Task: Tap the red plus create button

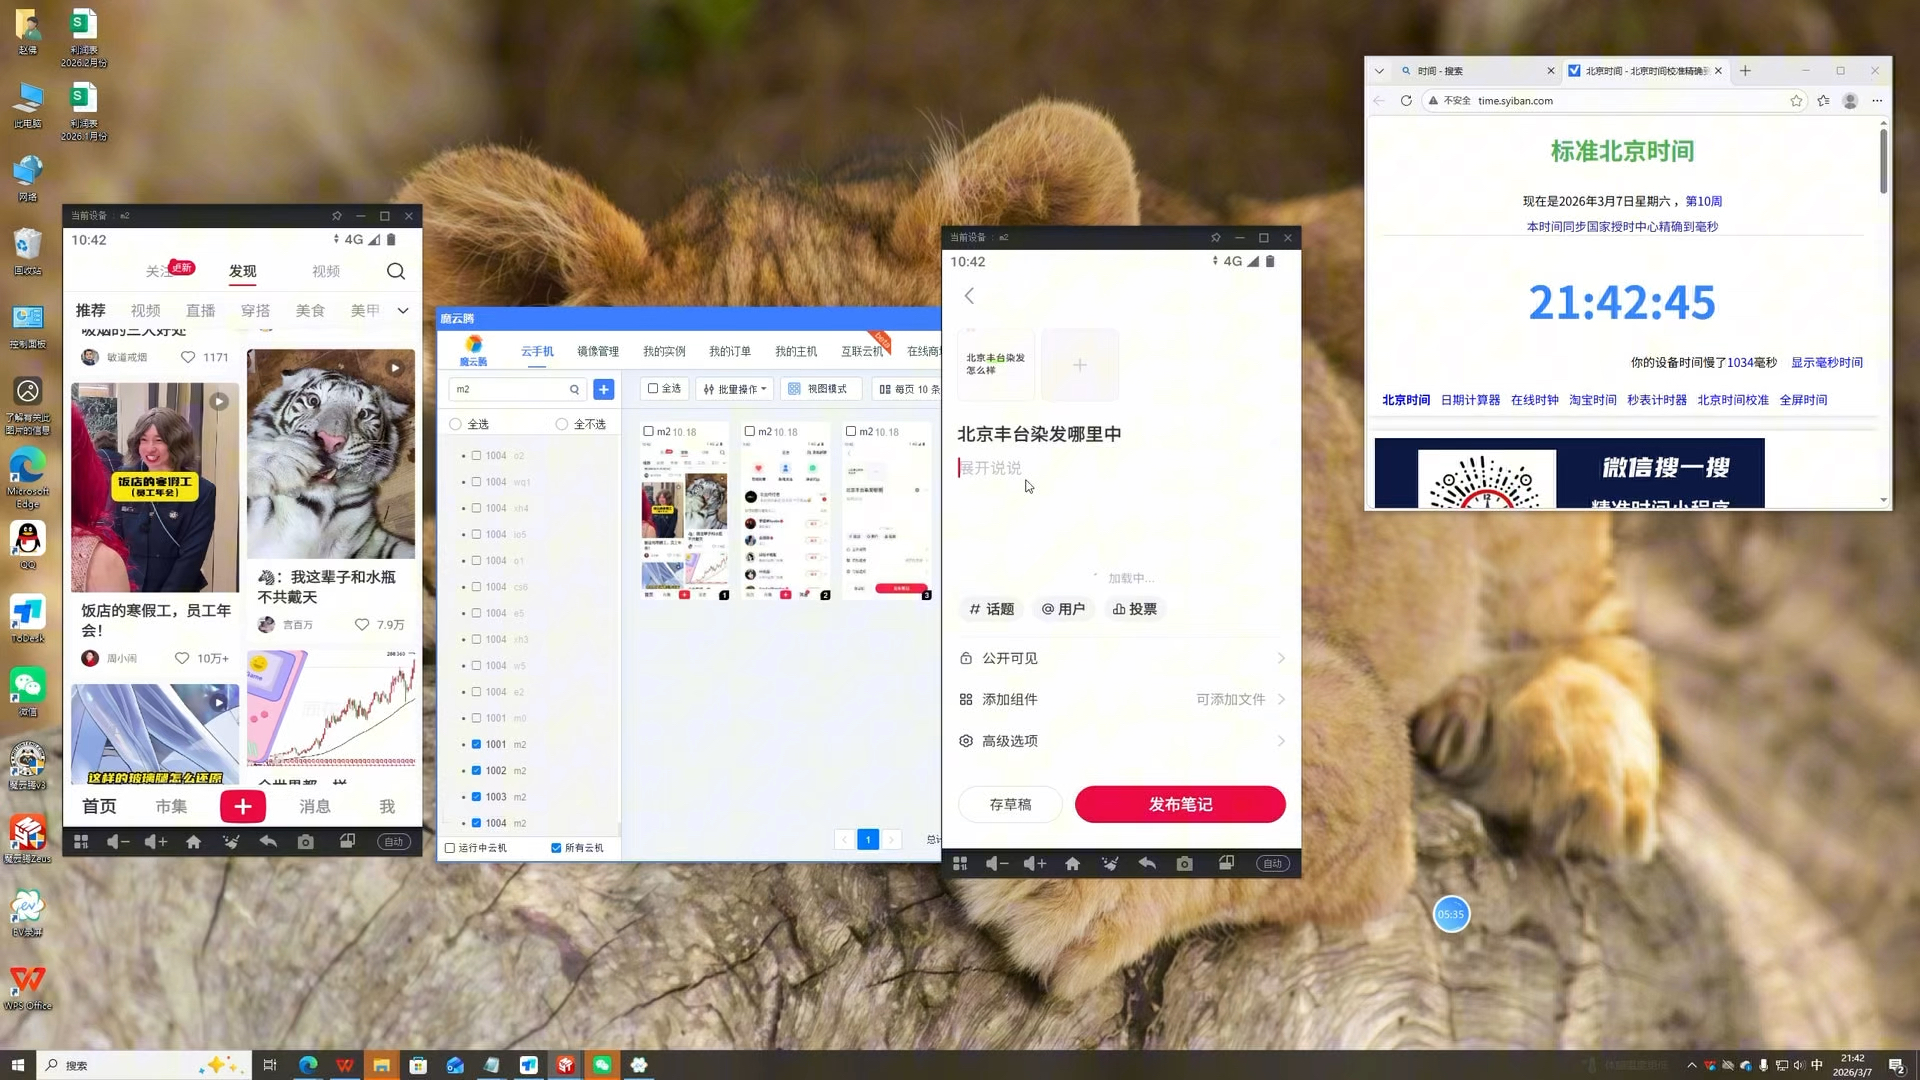Action: coord(243,806)
